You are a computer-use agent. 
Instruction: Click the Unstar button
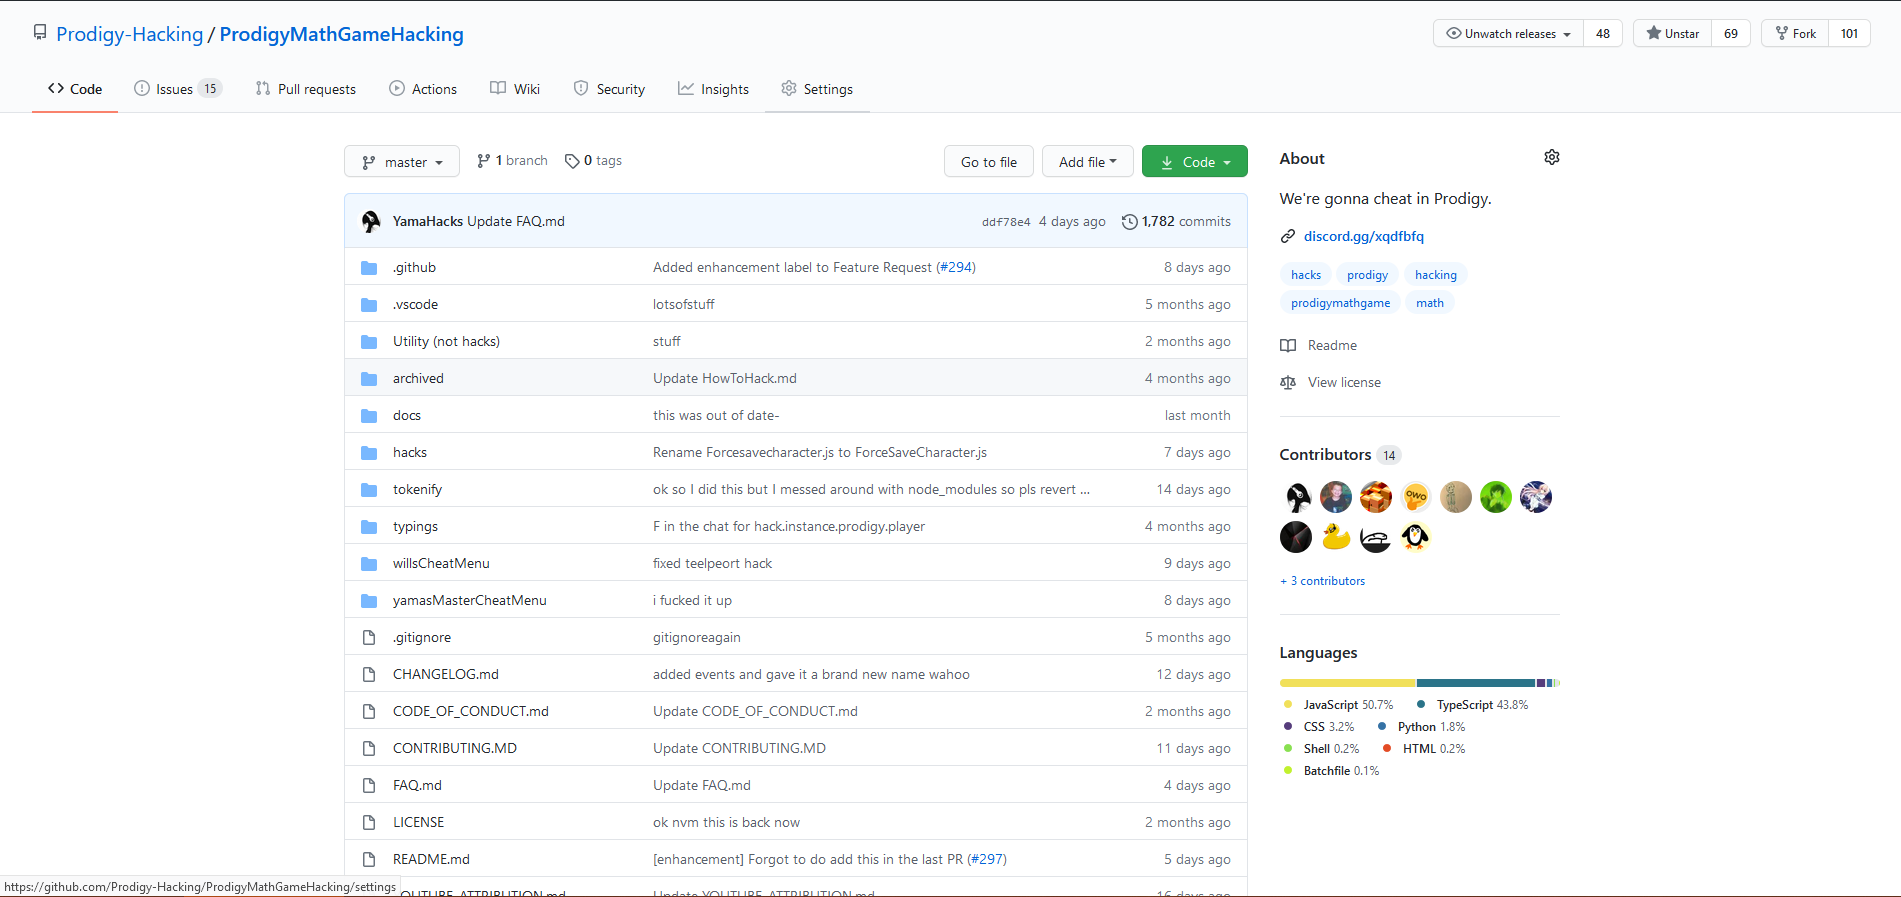[1672, 33]
